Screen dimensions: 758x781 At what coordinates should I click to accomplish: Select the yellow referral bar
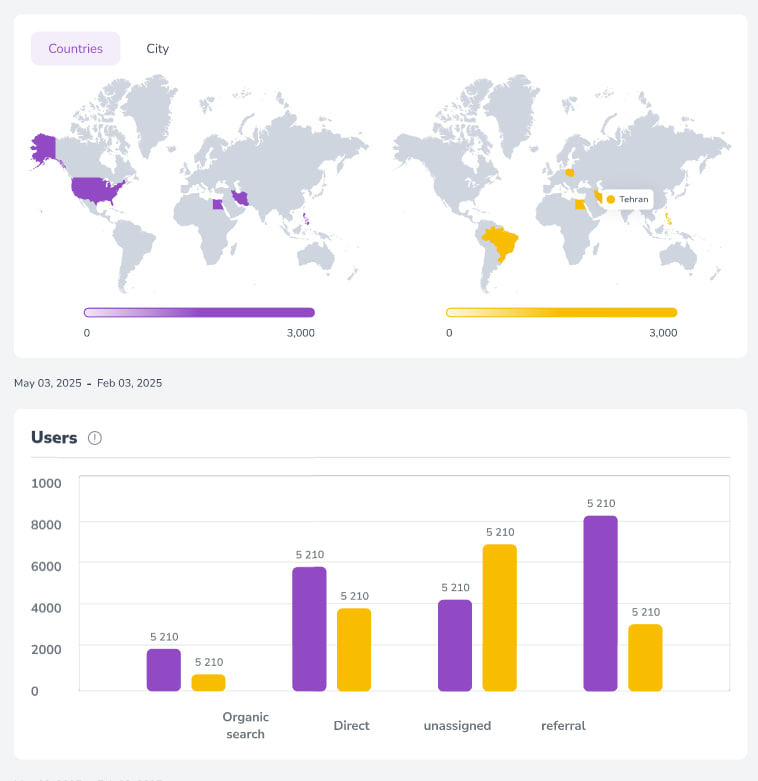click(645, 657)
